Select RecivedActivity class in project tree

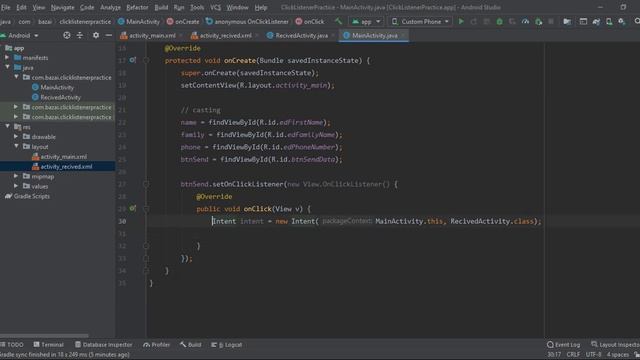[56, 97]
